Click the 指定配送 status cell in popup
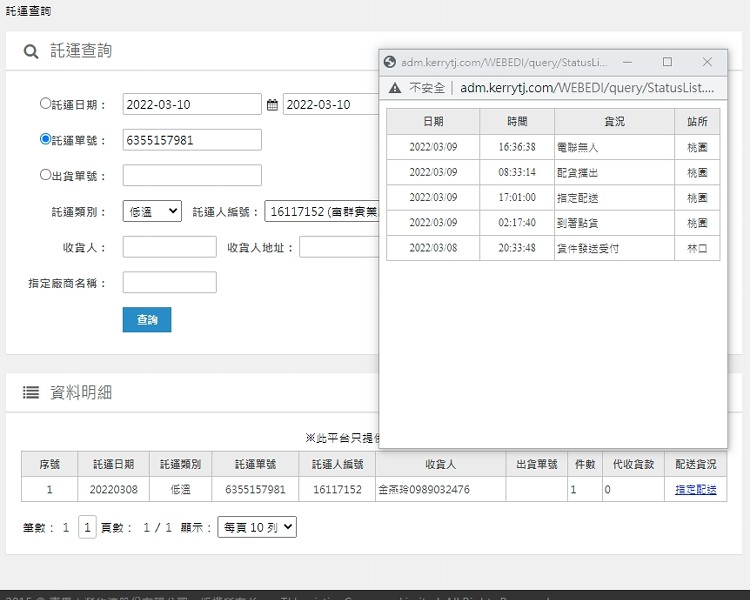The image size is (750, 600). [x=615, y=198]
